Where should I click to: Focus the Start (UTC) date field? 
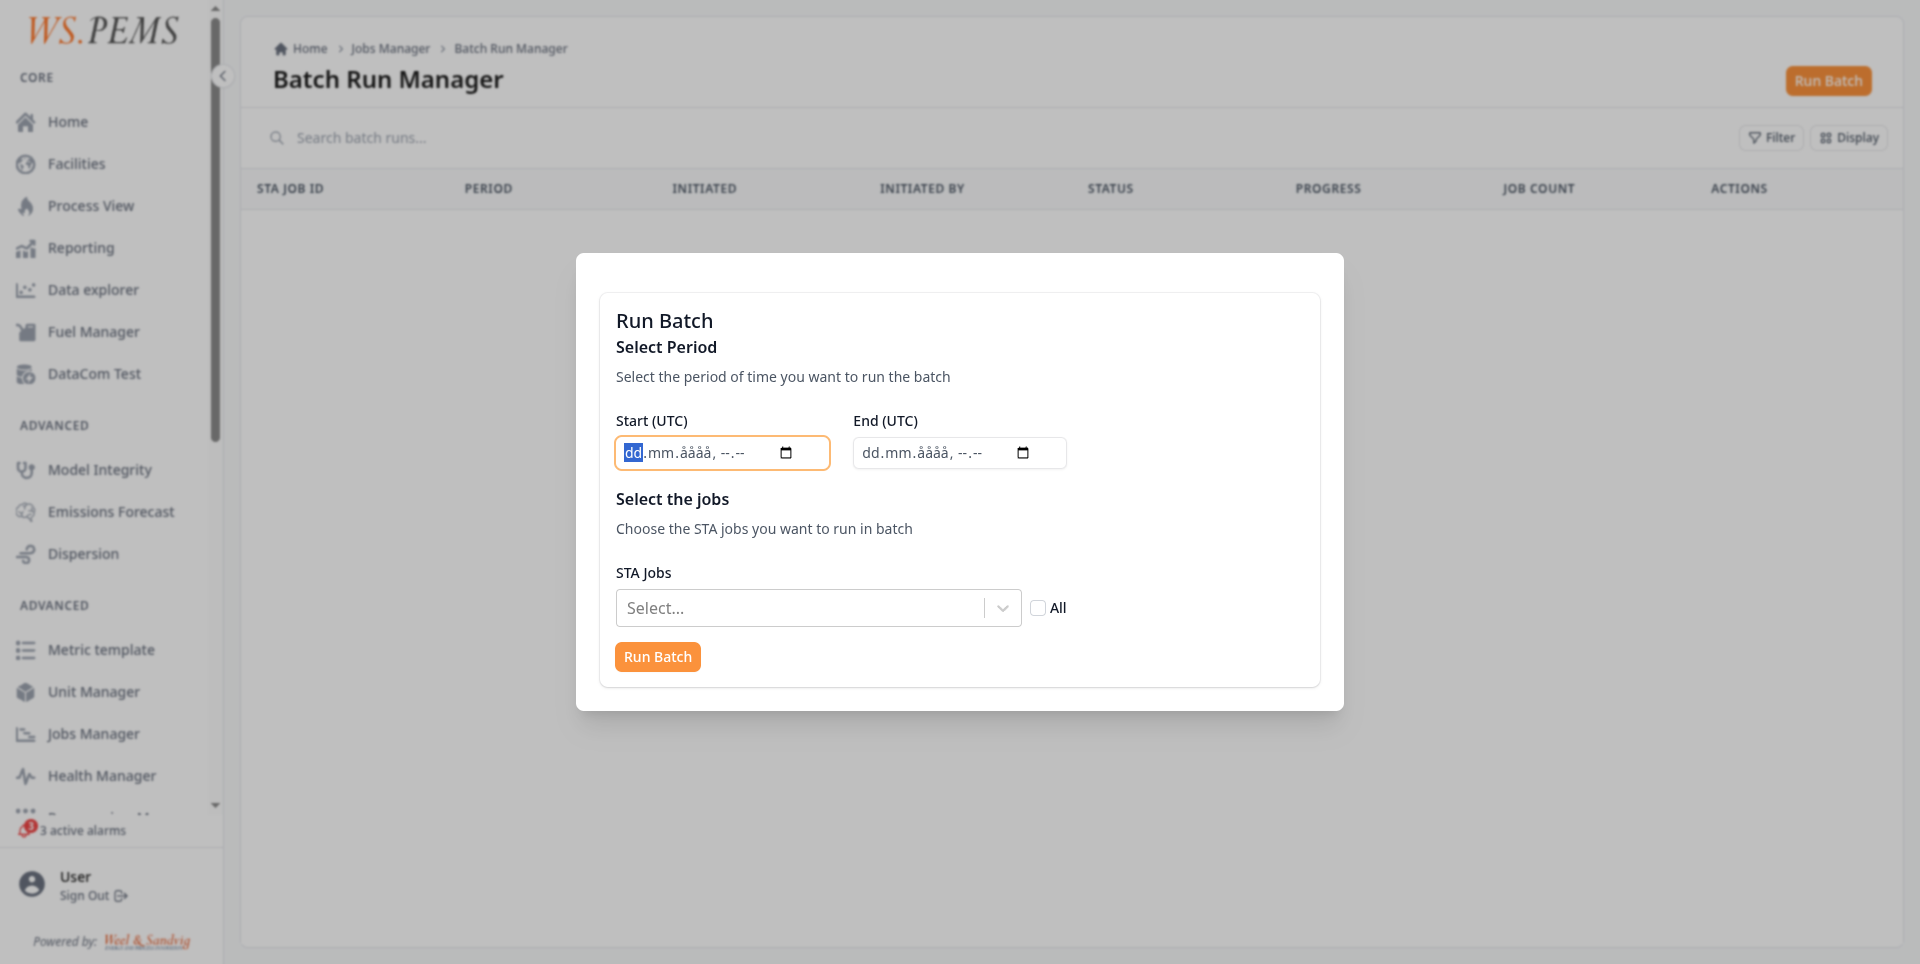[722, 453]
